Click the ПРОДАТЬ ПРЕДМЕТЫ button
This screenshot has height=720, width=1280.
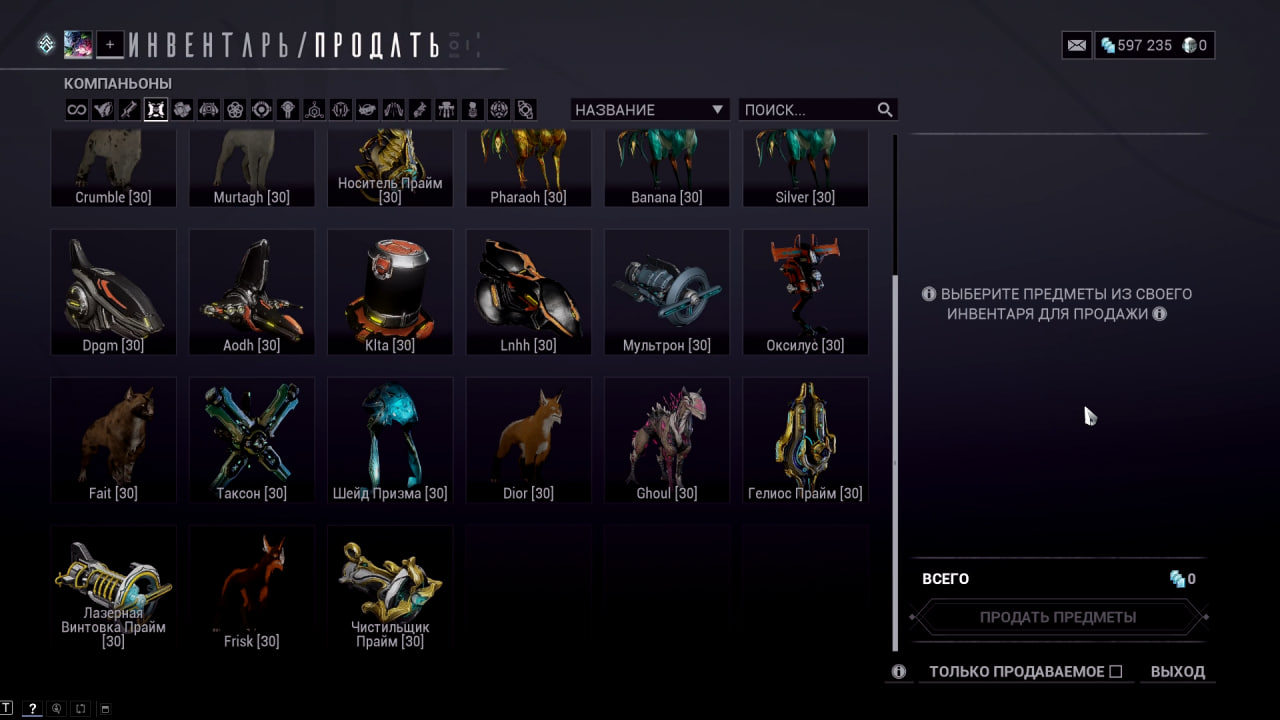click(1058, 617)
